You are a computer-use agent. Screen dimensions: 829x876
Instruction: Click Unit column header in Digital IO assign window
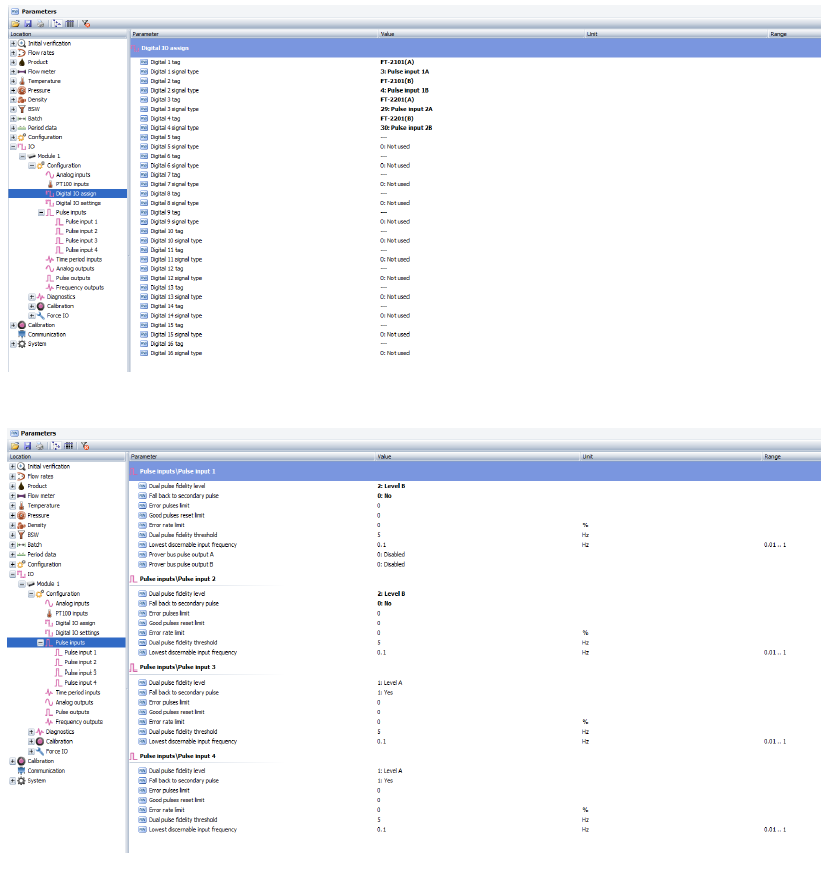[x=676, y=34]
